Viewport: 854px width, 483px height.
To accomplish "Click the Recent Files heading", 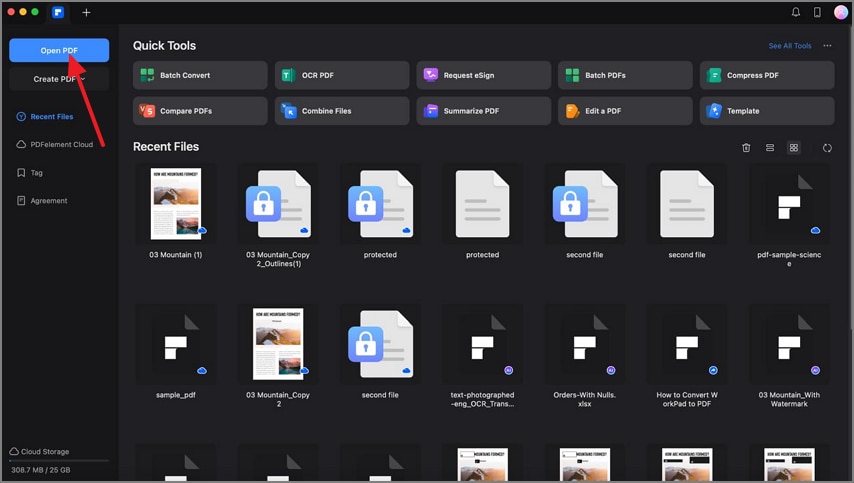I will [166, 146].
